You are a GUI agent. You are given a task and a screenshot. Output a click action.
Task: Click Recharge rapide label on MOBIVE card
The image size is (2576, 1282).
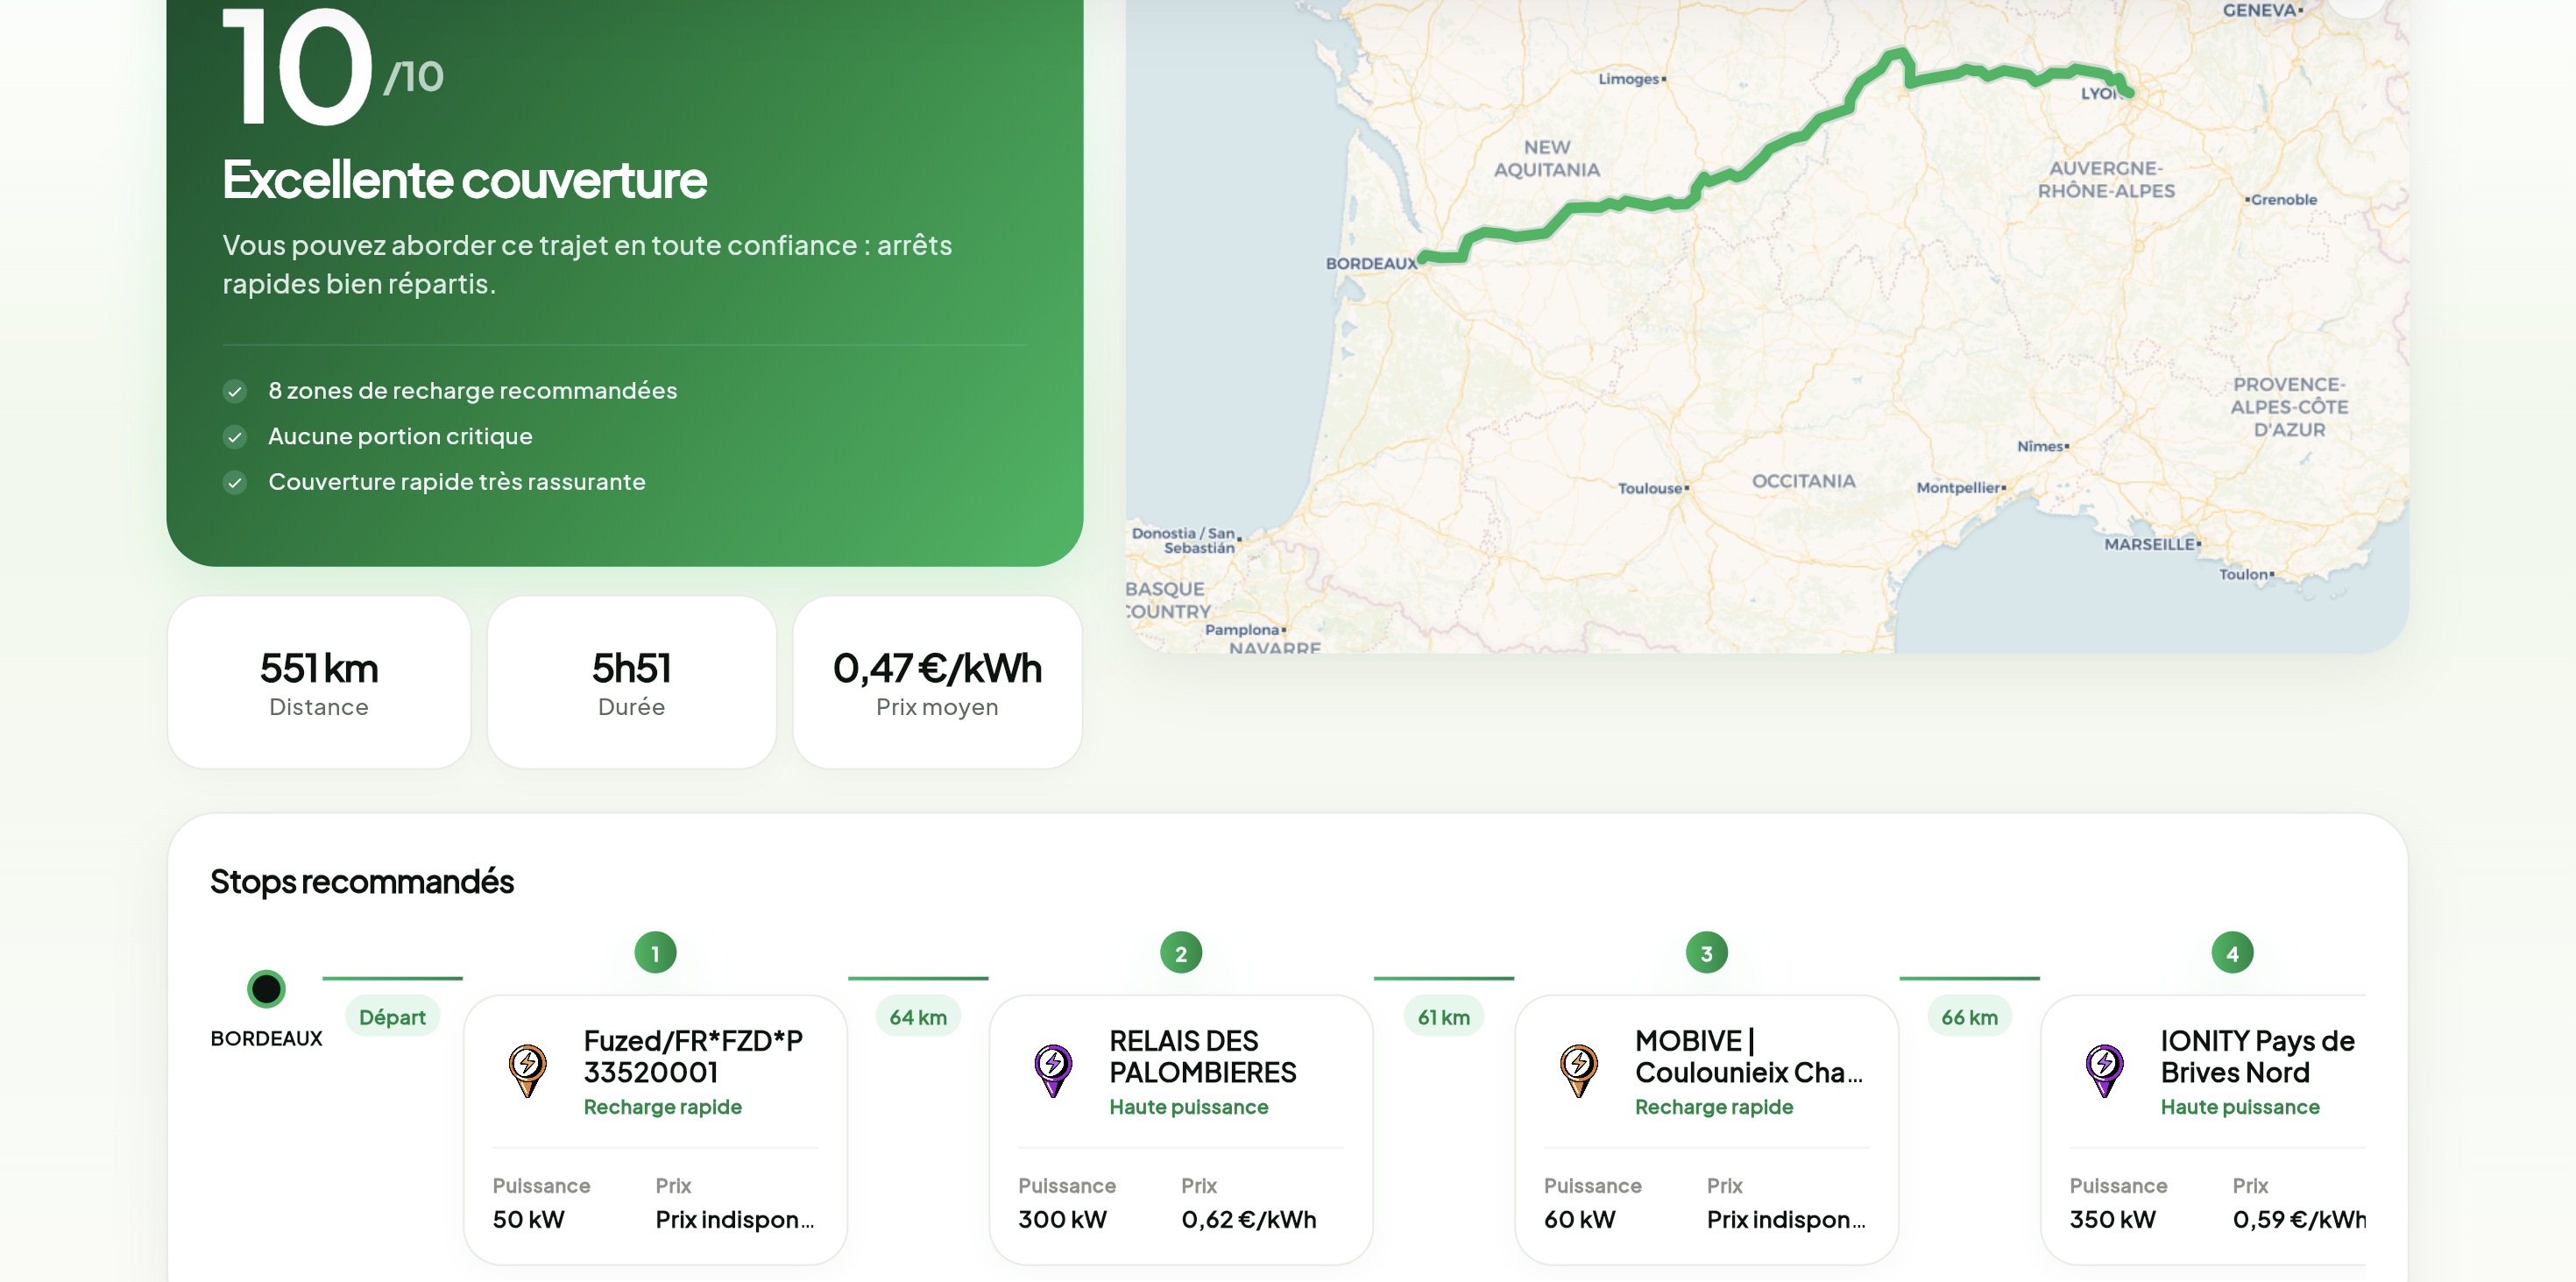pos(1714,1107)
